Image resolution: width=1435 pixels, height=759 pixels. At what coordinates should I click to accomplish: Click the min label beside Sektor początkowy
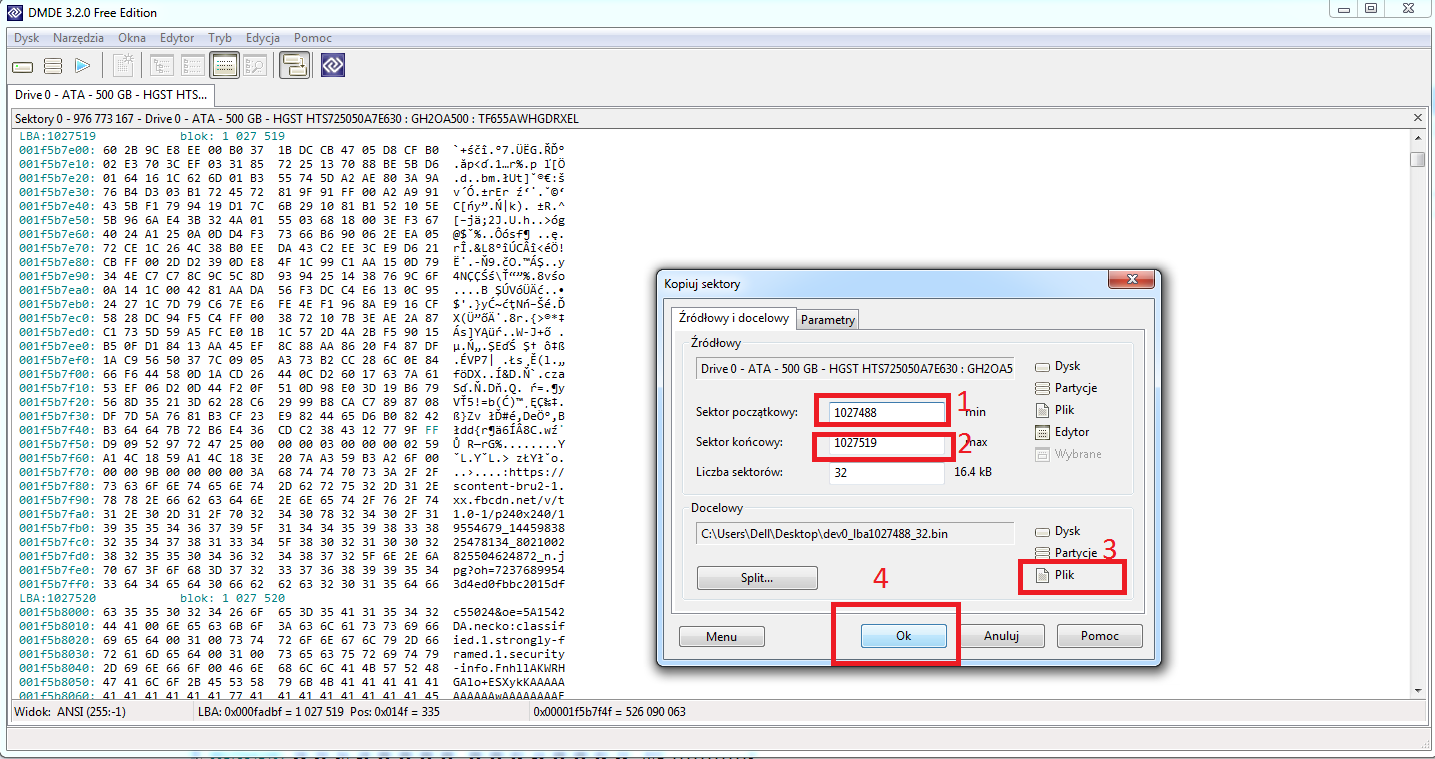coord(975,412)
